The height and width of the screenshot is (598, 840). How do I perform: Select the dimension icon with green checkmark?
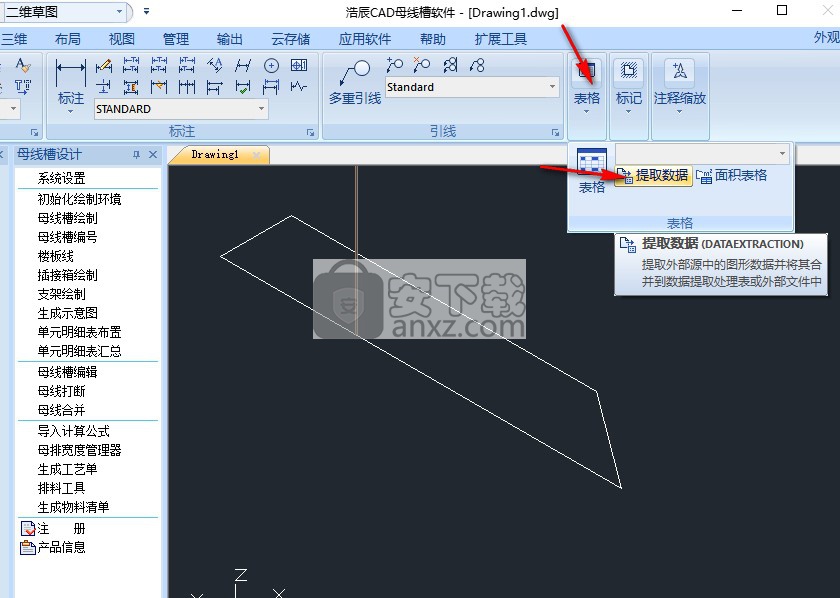click(243, 87)
